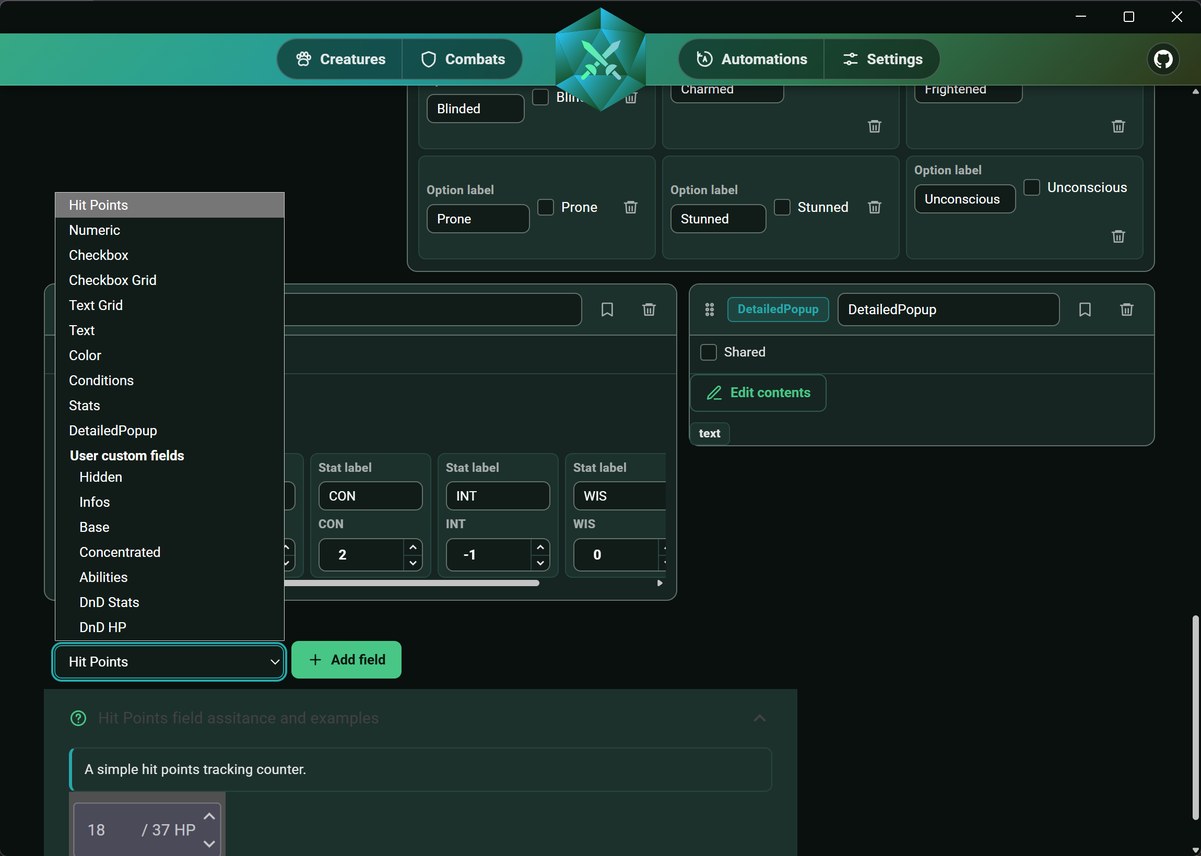Viewport: 1201px width, 856px height.
Task: Click the bookmark icon on the DetailedPopup field
Action: [x=1085, y=310]
